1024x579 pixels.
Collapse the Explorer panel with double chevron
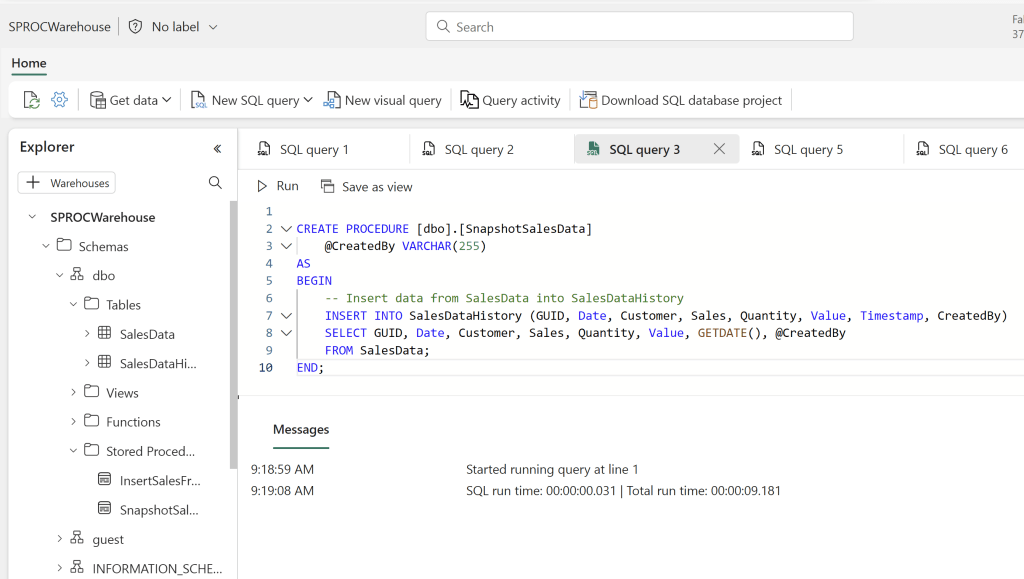[217, 148]
